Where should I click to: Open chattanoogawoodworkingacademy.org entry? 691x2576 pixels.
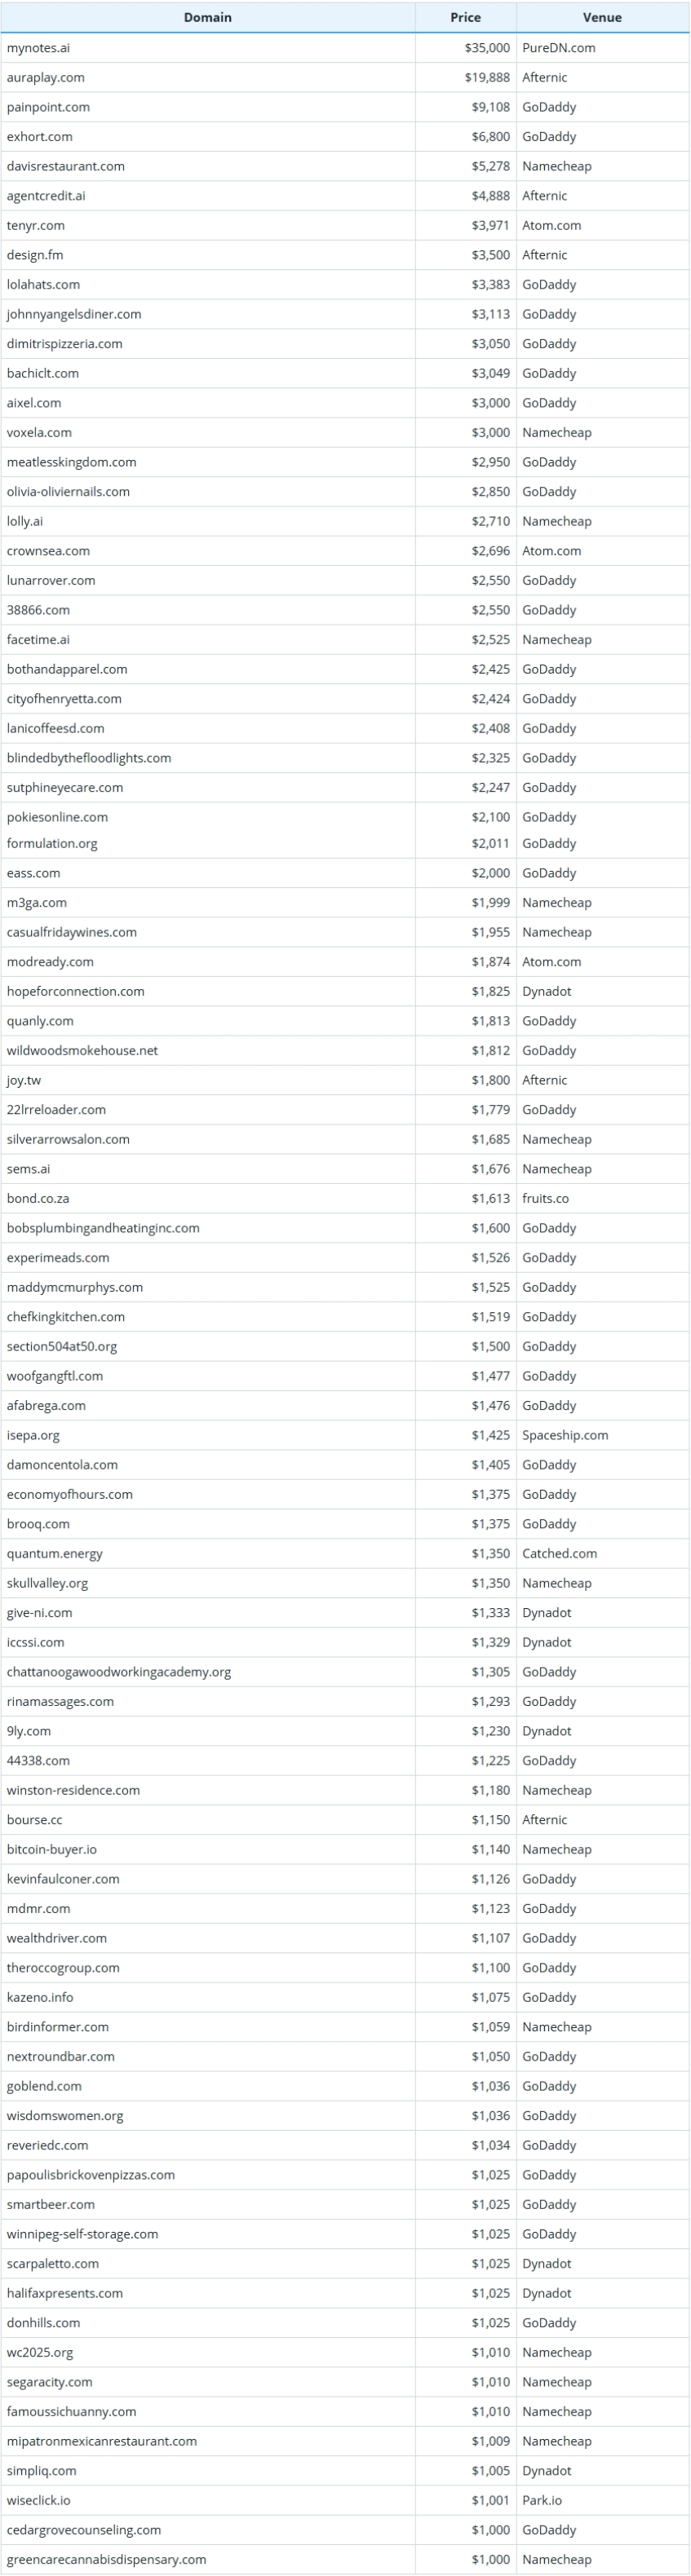pyautogui.click(x=119, y=1672)
